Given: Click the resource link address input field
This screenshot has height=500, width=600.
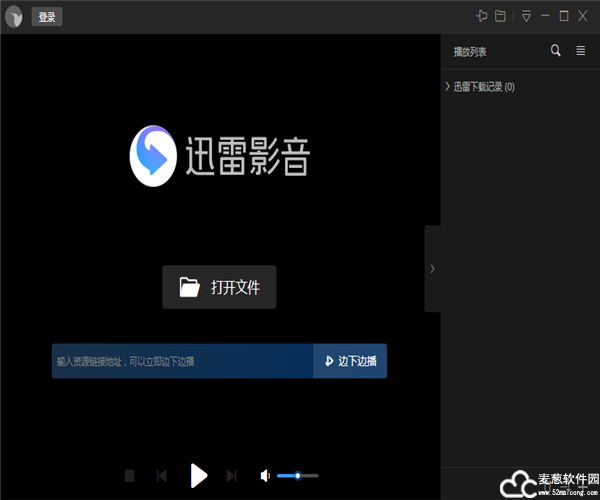Looking at the screenshot, I should pos(182,361).
